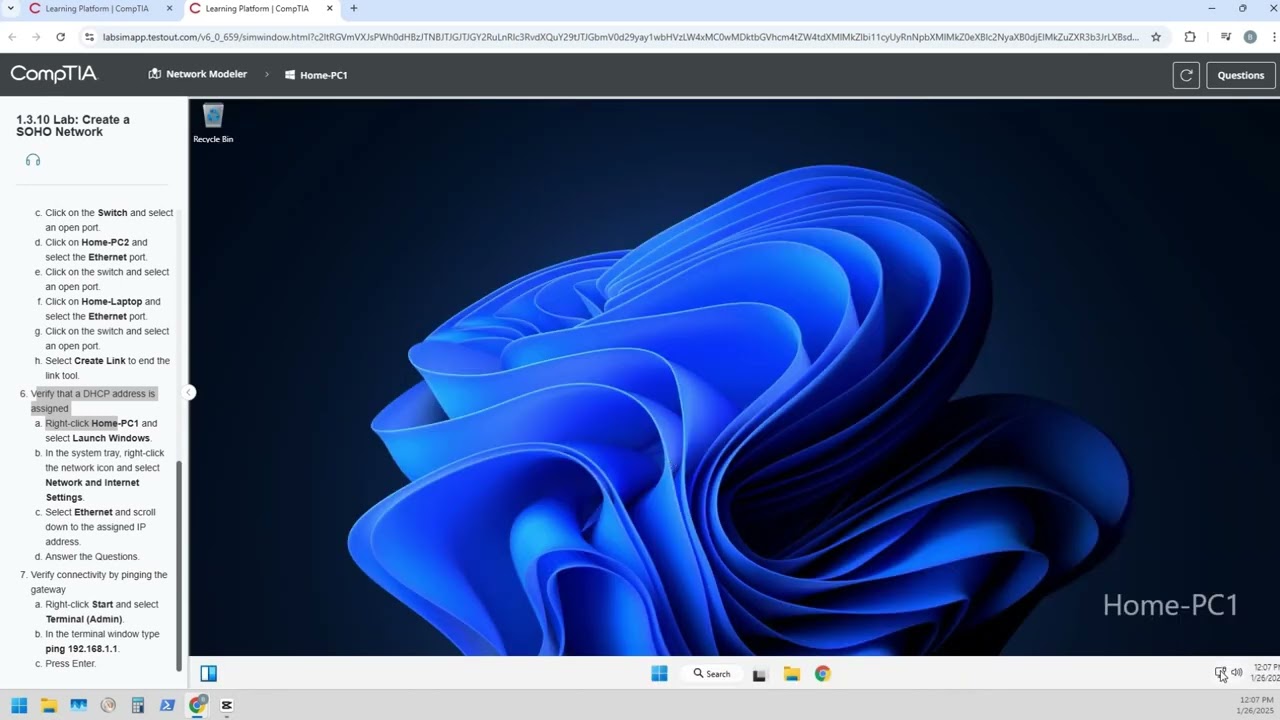1280x720 pixels.
Task: Click the 'Press Enter' instruction step
Action: pos(70,664)
